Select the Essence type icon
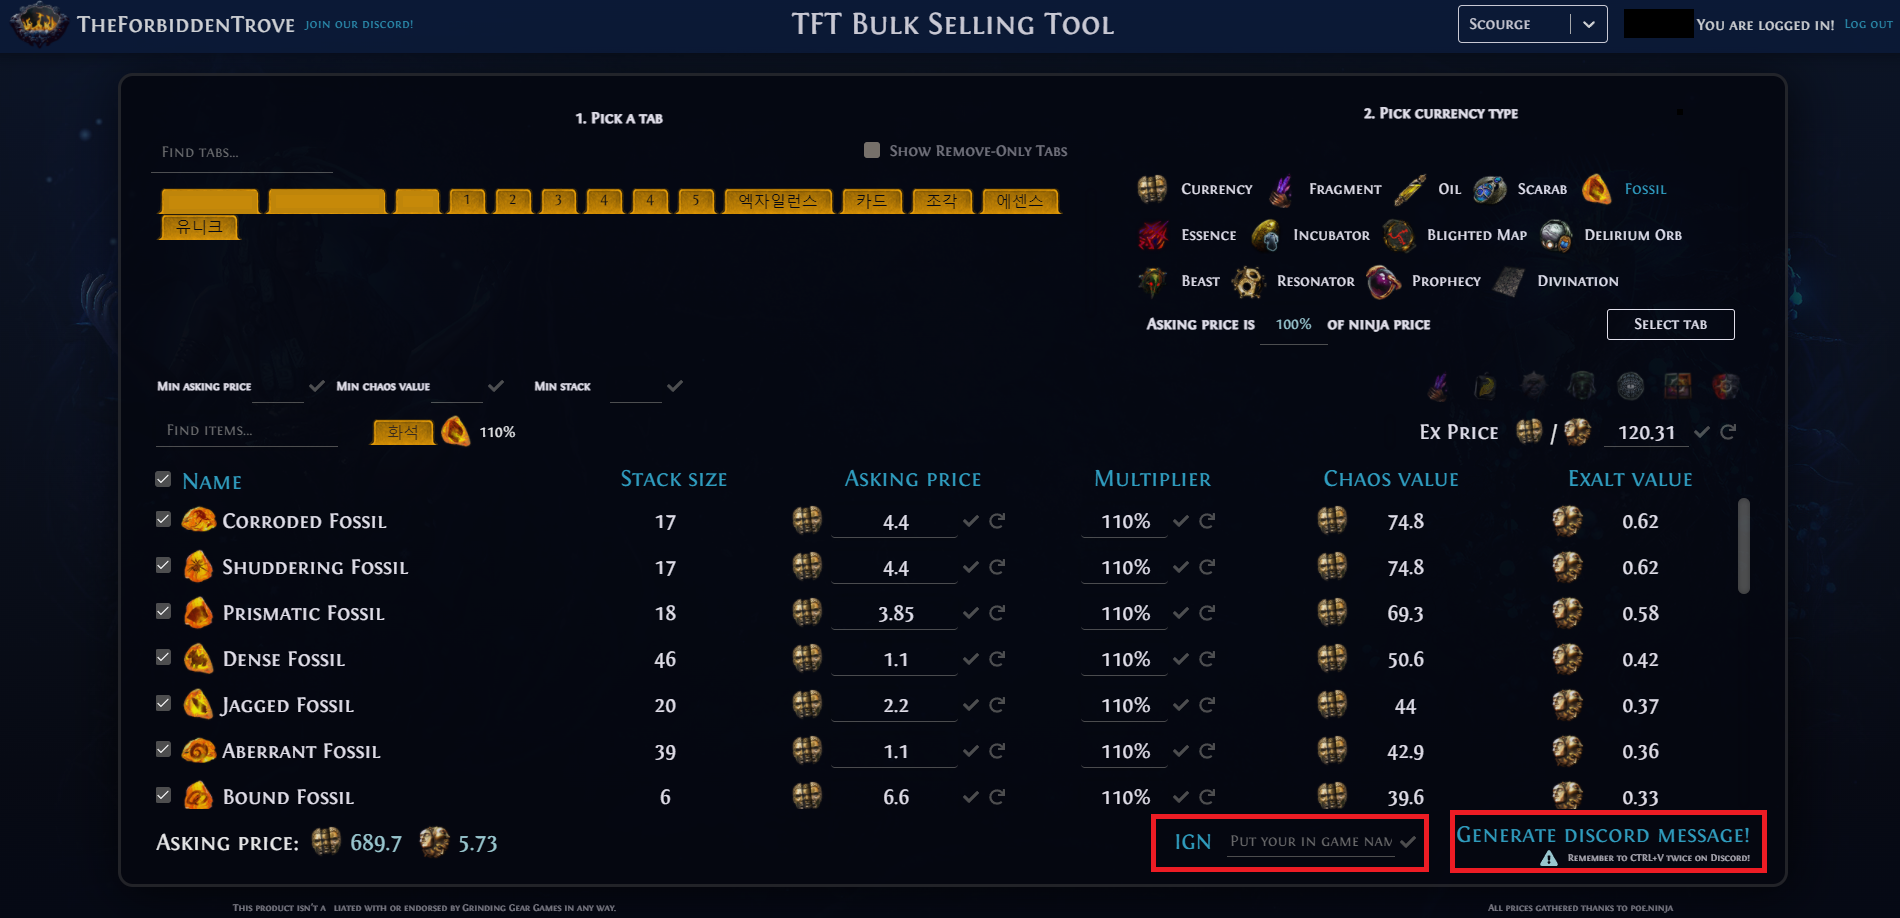This screenshot has width=1900, height=918. click(x=1152, y=235)
